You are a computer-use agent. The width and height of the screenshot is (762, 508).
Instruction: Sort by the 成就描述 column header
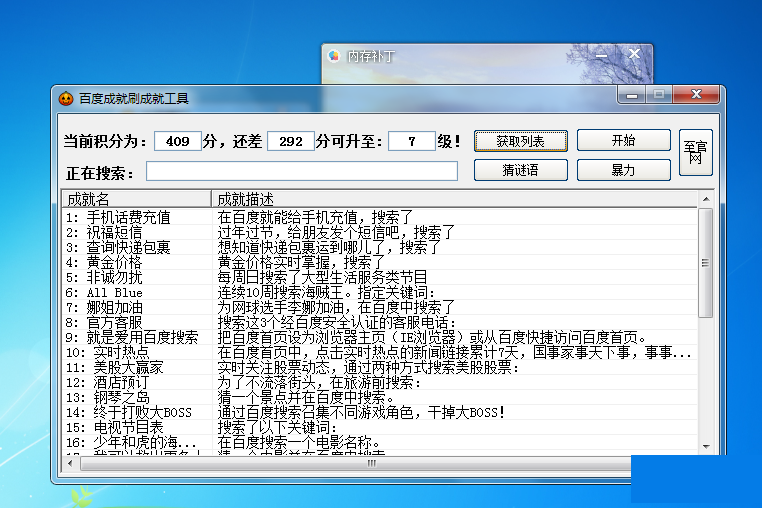(454, 199)
